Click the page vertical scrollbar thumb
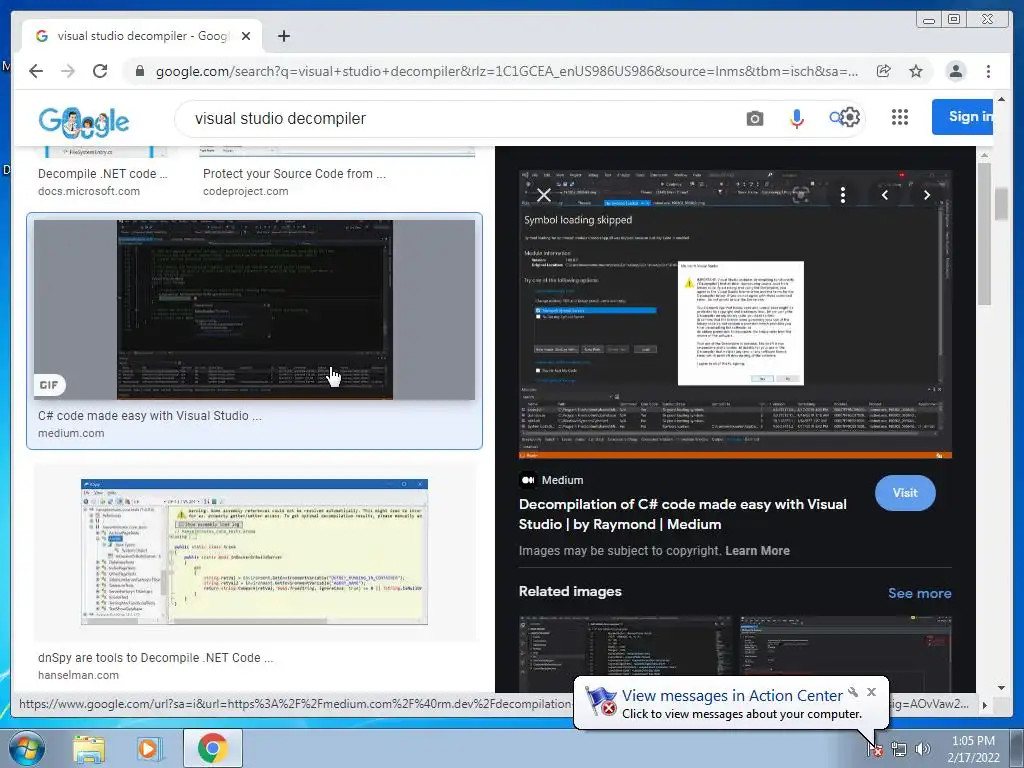This screenshot has width=1024, height=768. click(x=1001, y=203)
